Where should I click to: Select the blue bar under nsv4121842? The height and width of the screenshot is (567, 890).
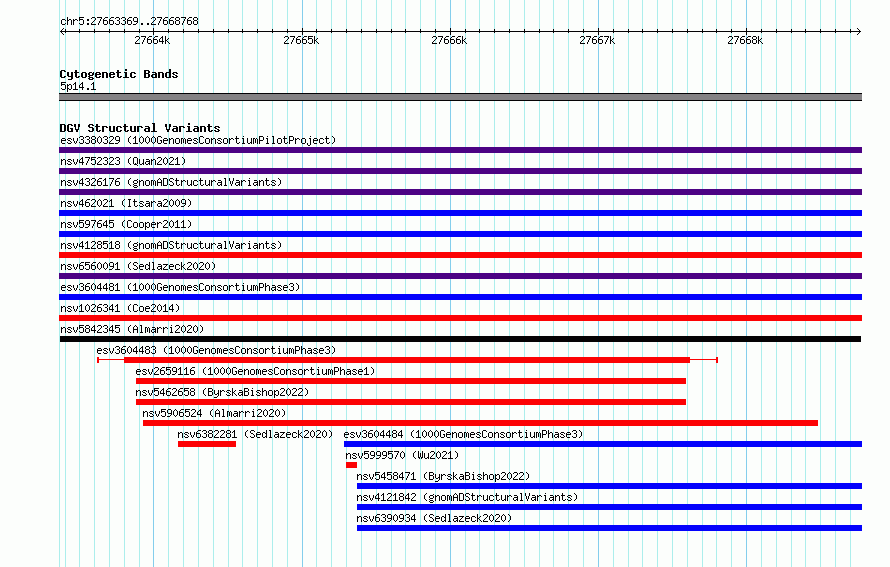610,507
